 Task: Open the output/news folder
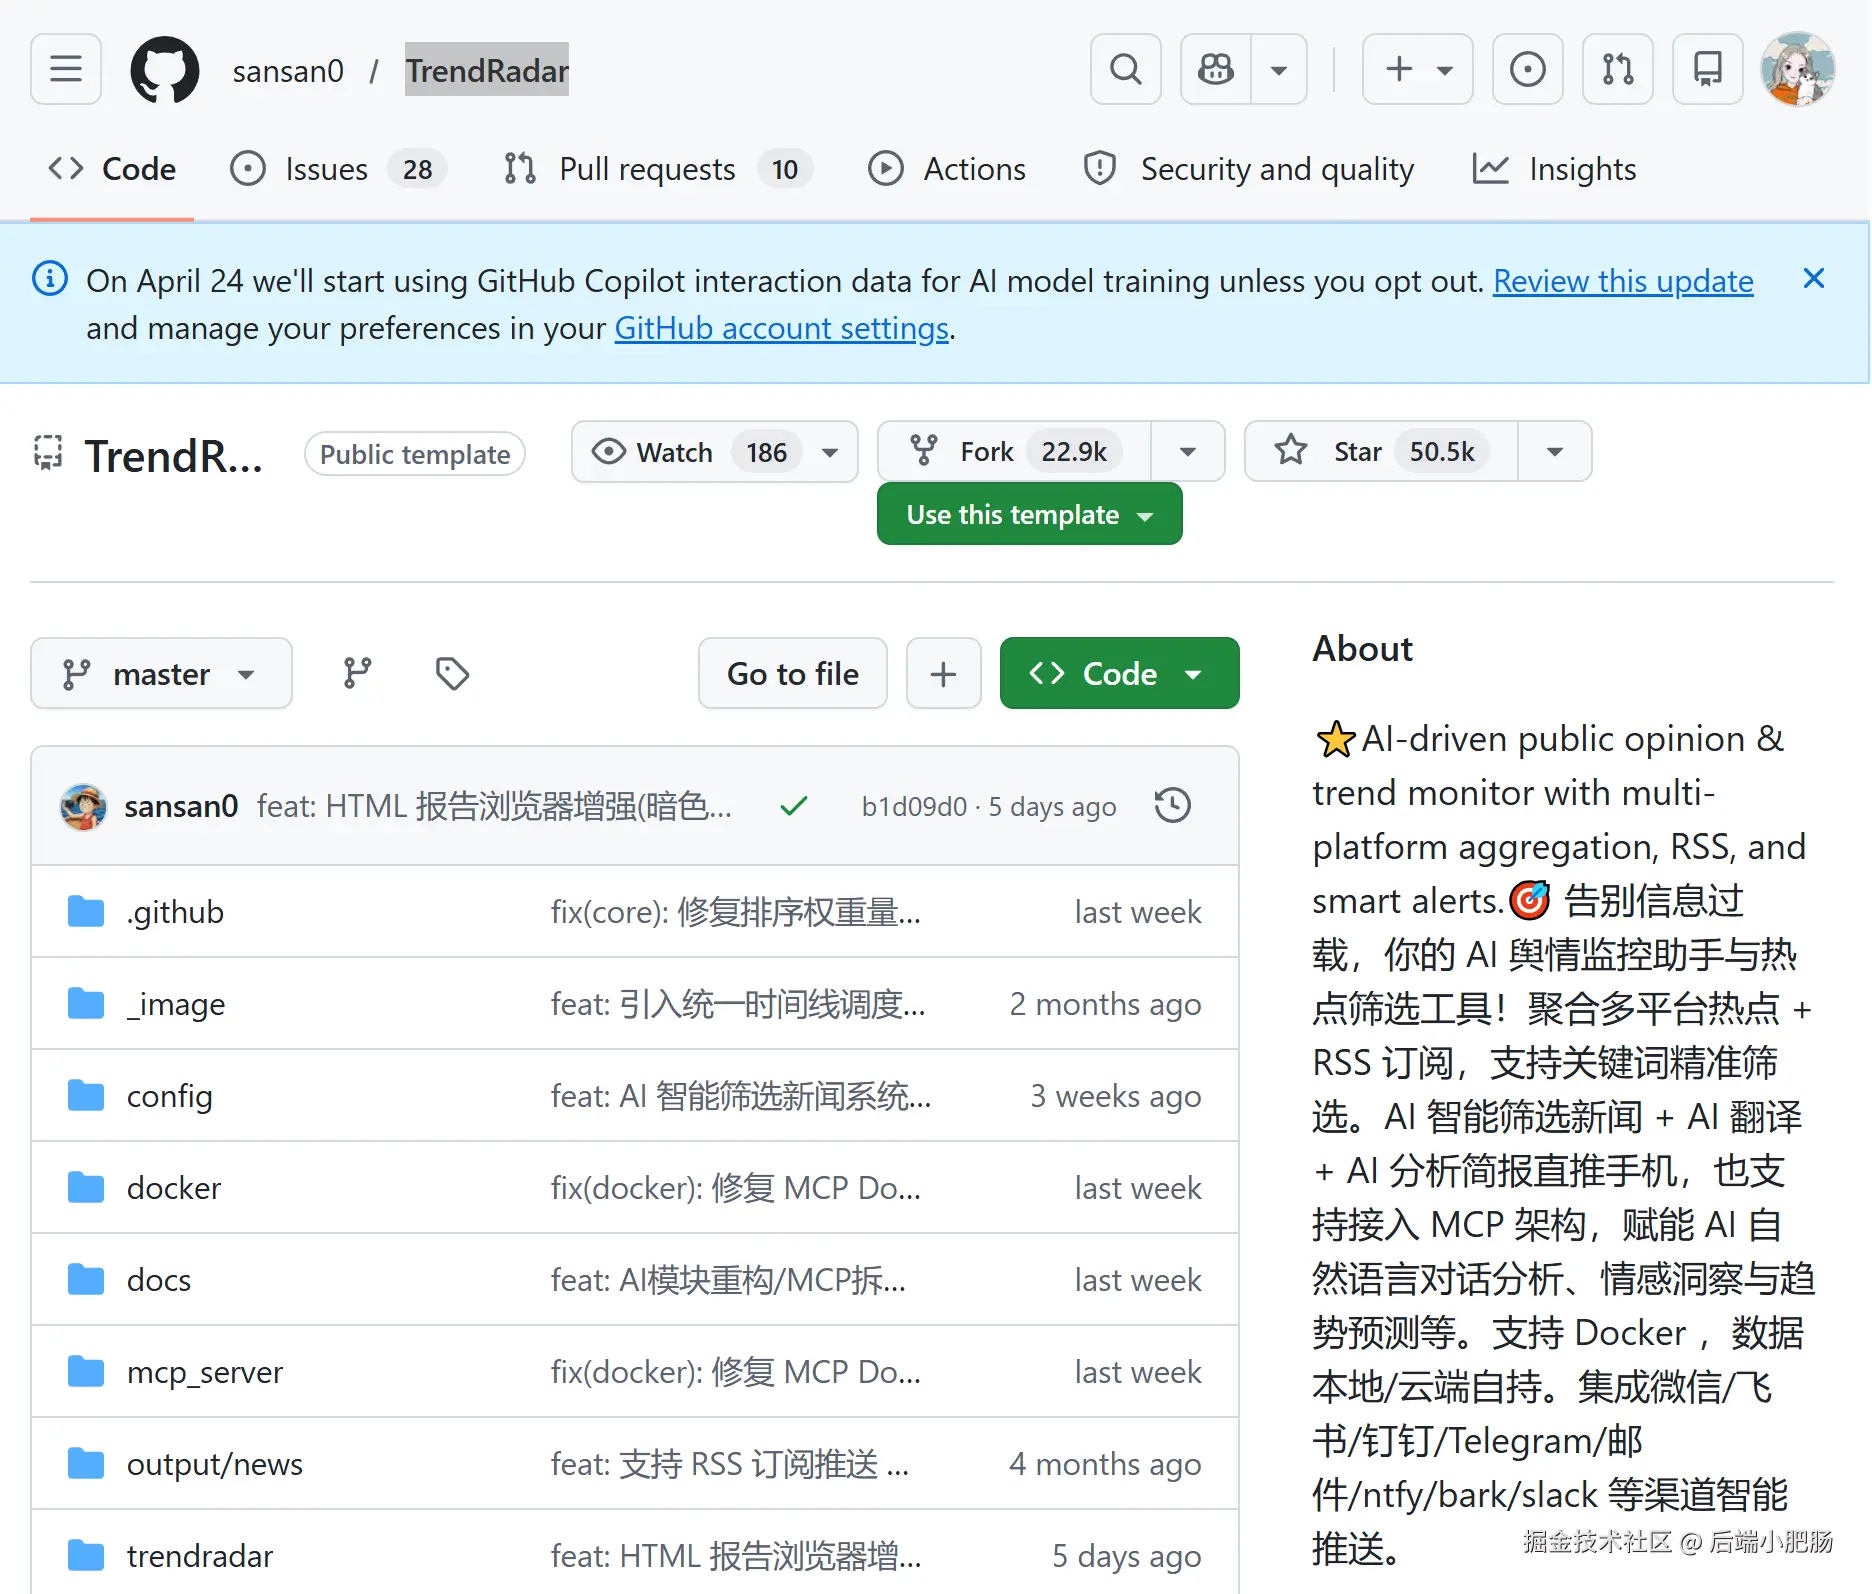(215, 1464)
